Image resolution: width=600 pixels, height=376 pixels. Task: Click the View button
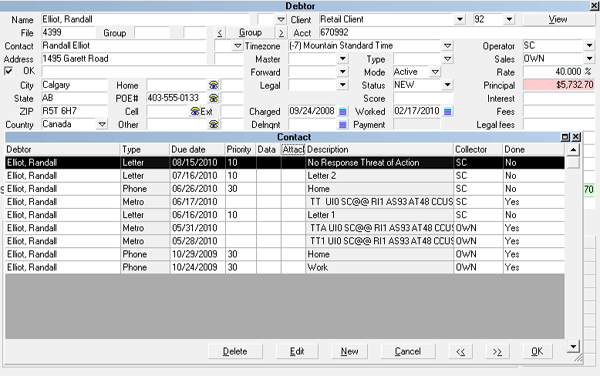tap(558, 19)
